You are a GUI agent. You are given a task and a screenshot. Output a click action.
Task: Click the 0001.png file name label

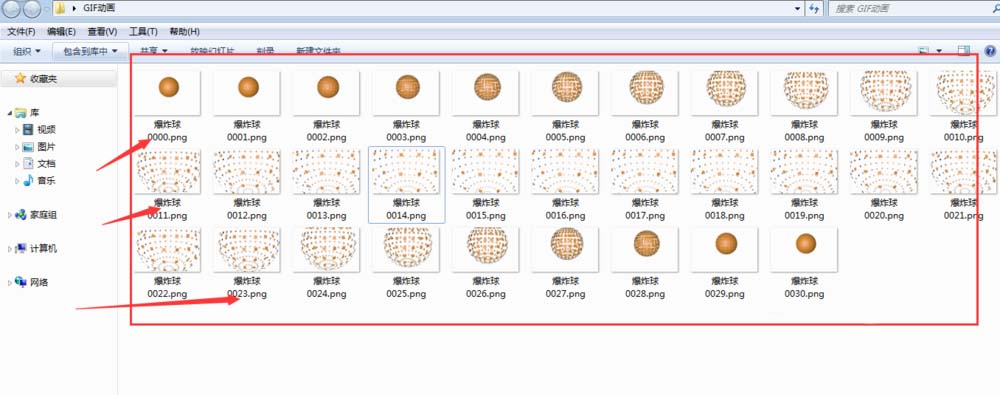[x=247, y=137]
